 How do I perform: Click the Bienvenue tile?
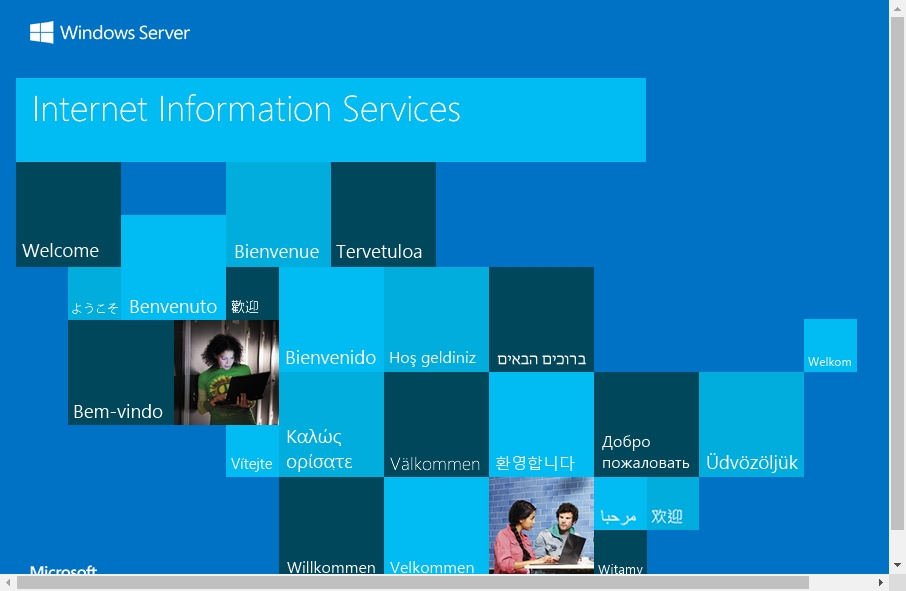click(279, 214)
